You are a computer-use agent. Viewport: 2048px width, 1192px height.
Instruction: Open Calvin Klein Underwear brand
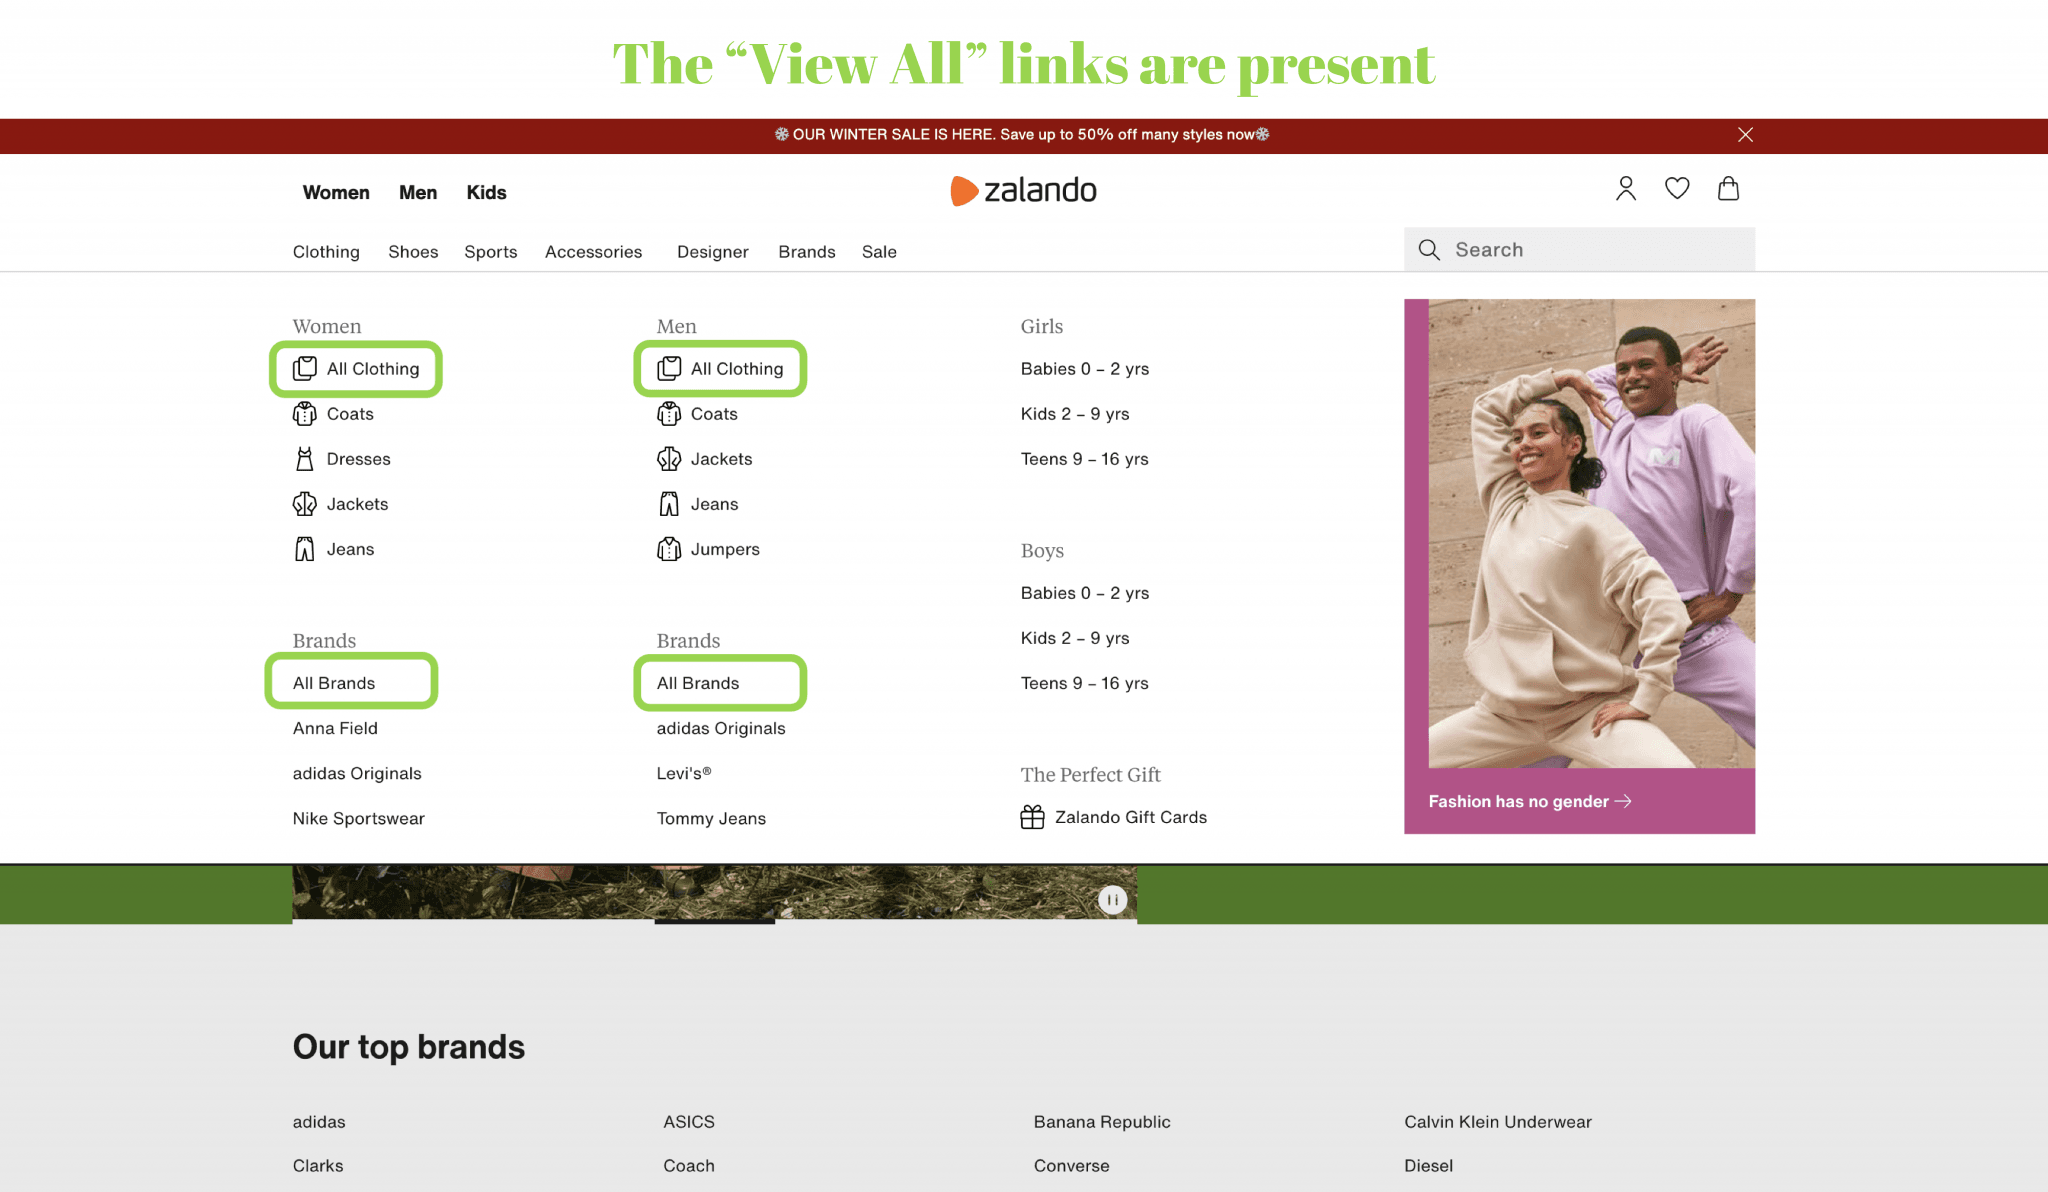[x=1497, y=1122]
